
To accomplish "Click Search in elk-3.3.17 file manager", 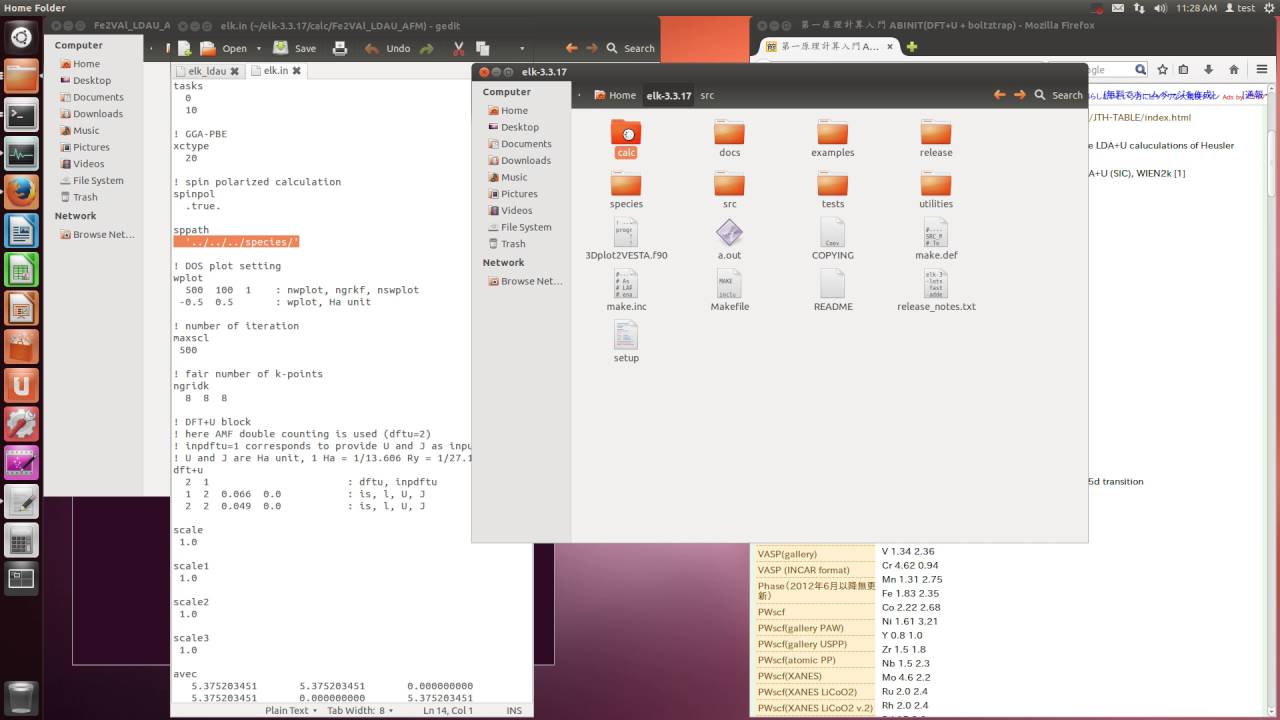I will pos(1059,95).
